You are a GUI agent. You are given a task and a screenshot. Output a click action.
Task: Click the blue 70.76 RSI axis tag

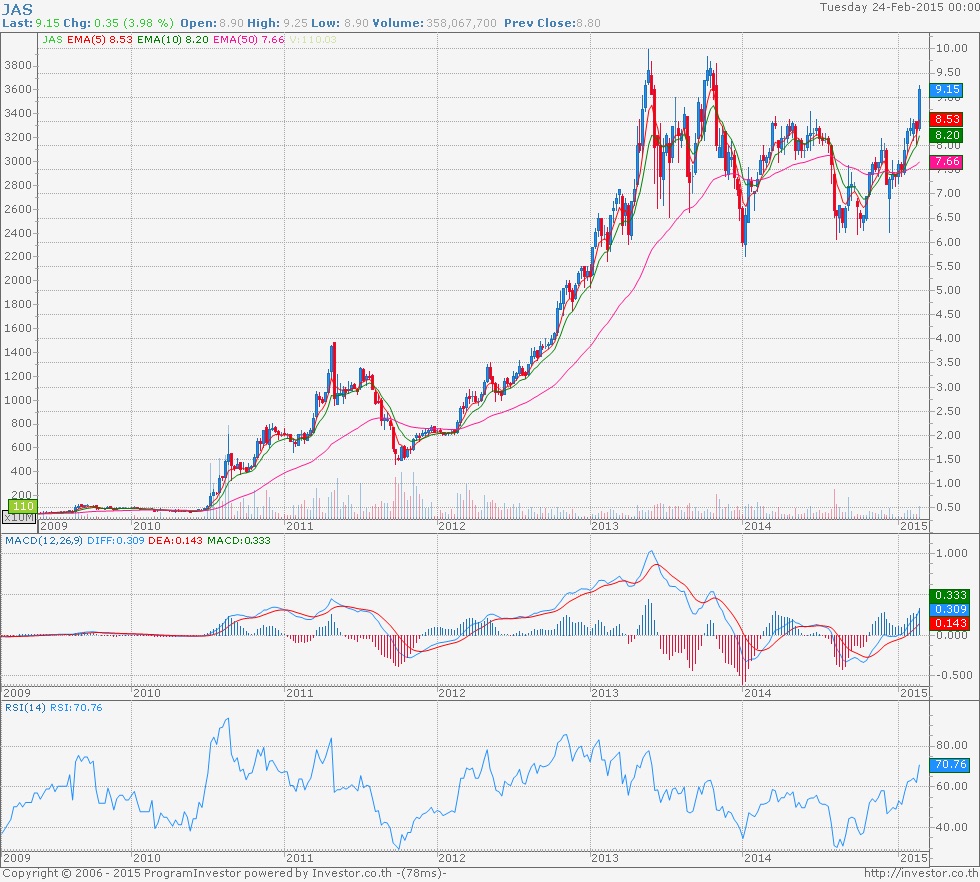950,764
